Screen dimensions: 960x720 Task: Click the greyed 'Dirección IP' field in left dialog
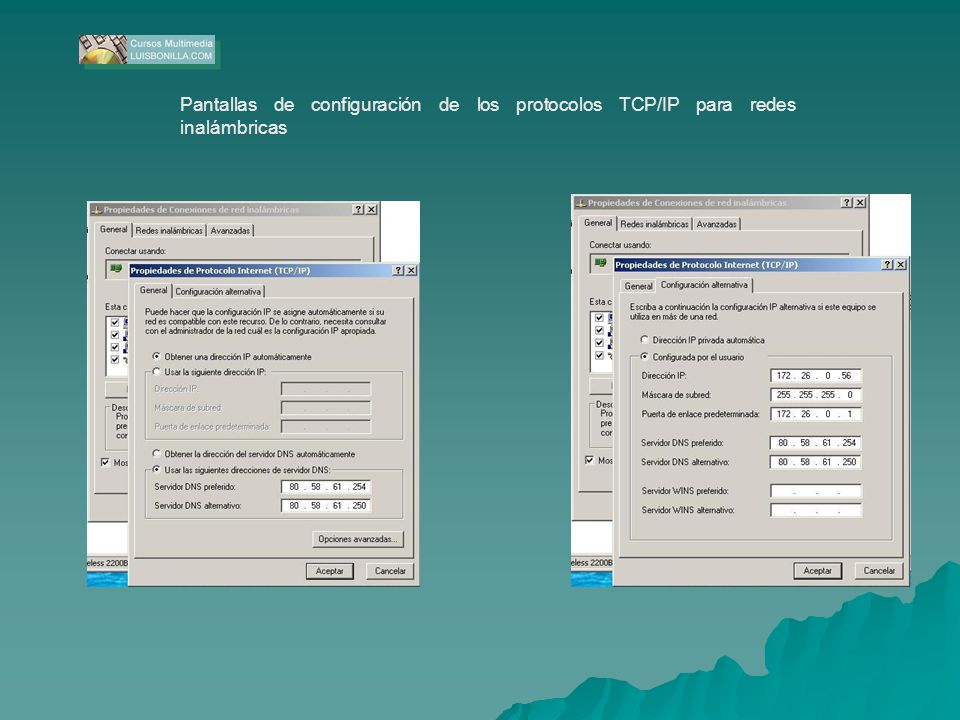326,389
